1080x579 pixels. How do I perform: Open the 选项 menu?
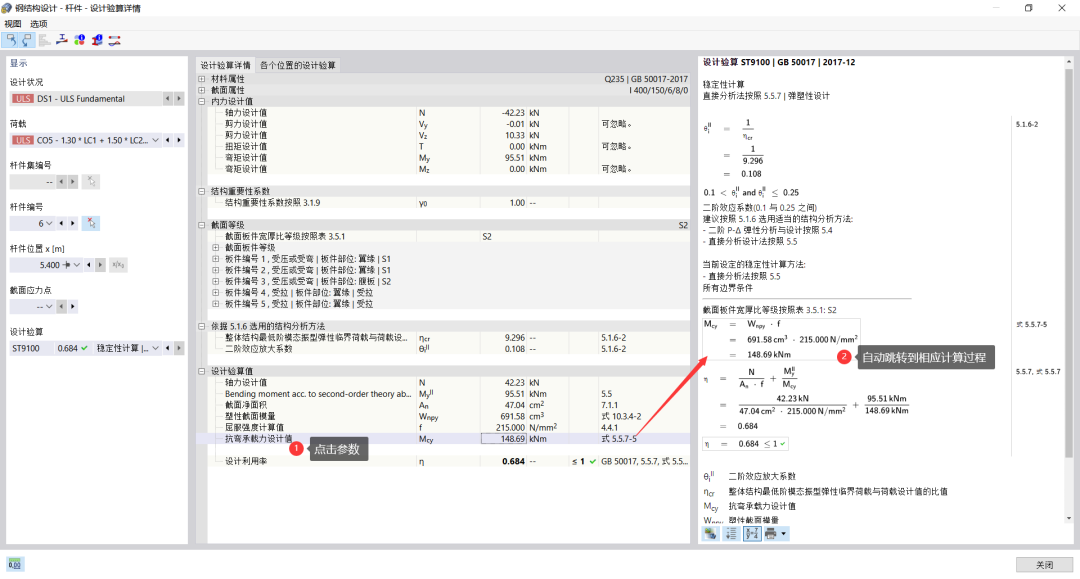(39, 23)
